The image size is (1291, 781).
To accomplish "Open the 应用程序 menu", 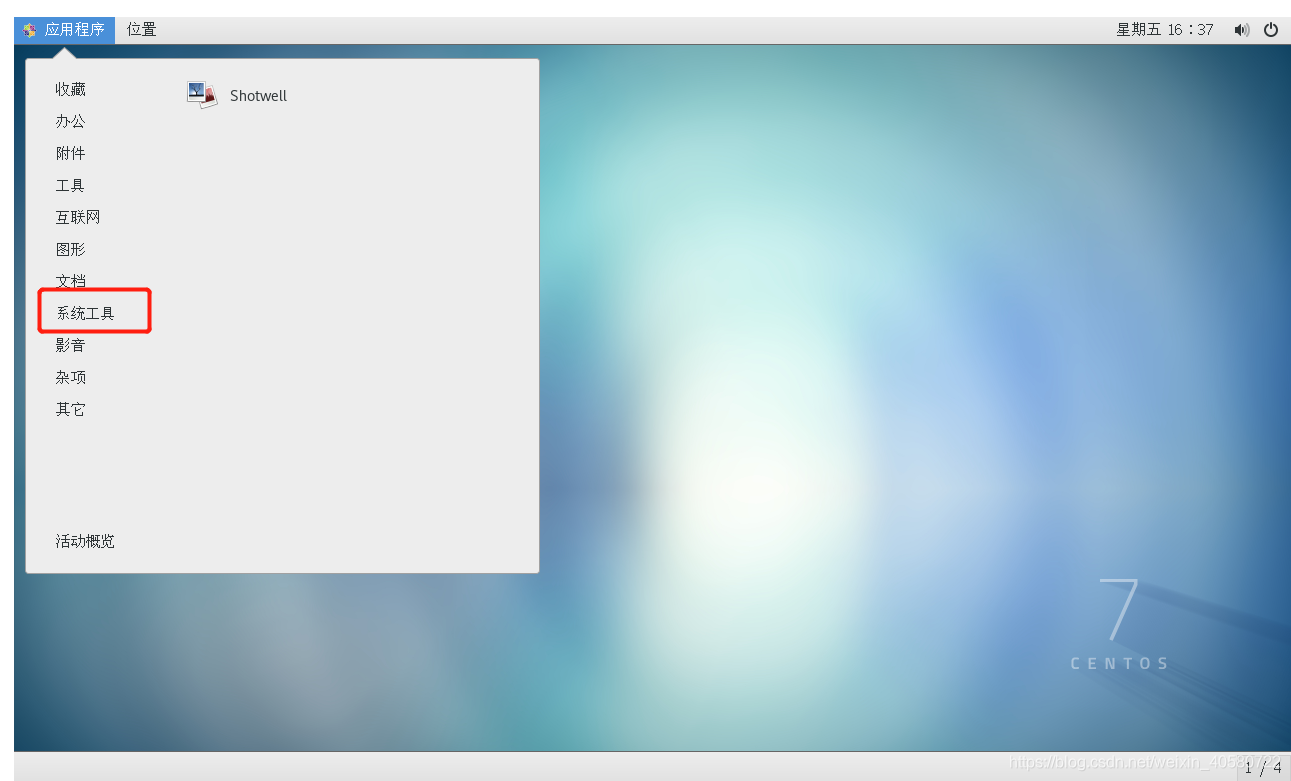I will pyautogui.click(x=64, y=30).
